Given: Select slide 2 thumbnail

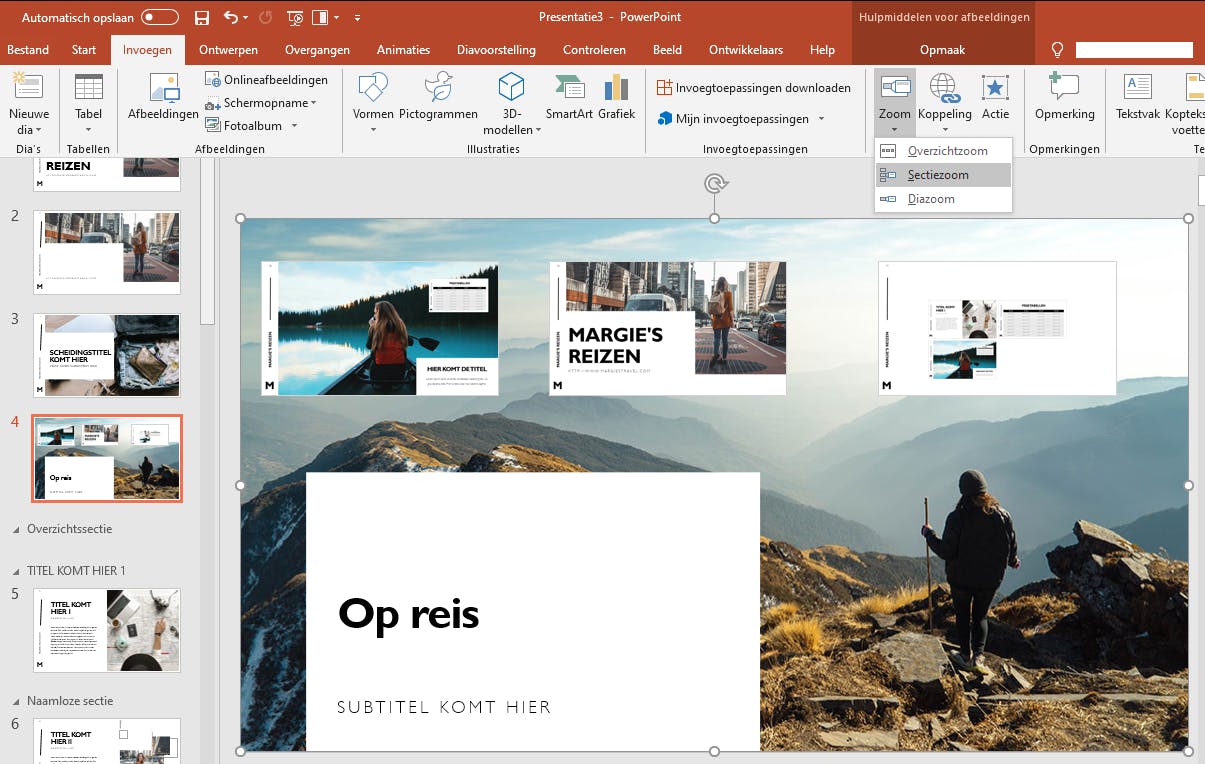Looking at the screenshot, I should 107,252.
